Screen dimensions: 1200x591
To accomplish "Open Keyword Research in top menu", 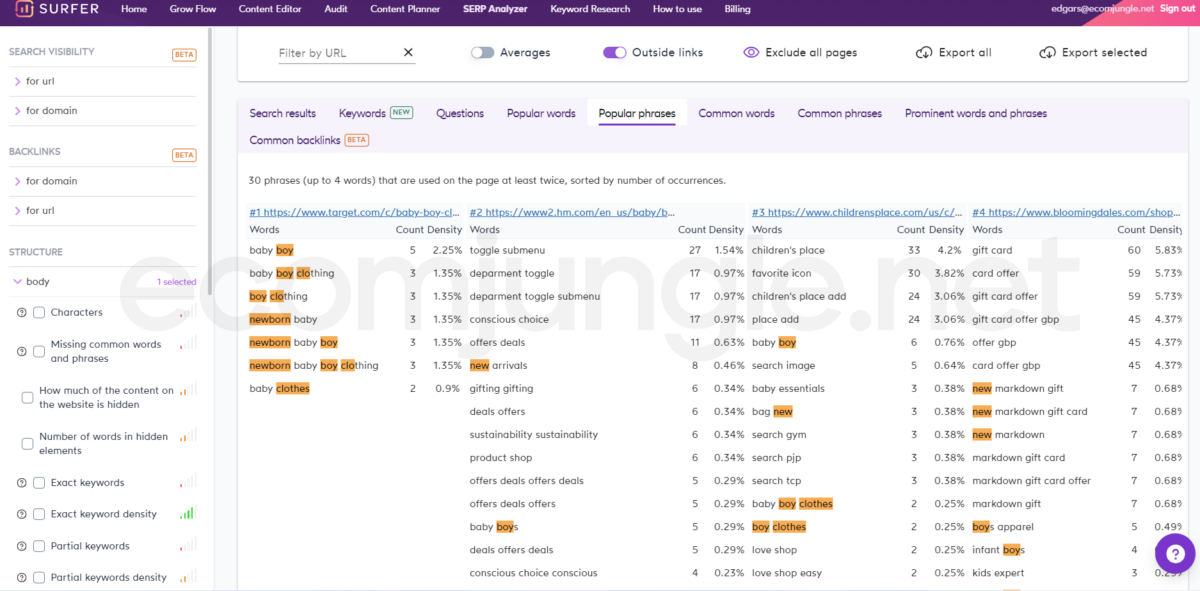I will [590, 9].
